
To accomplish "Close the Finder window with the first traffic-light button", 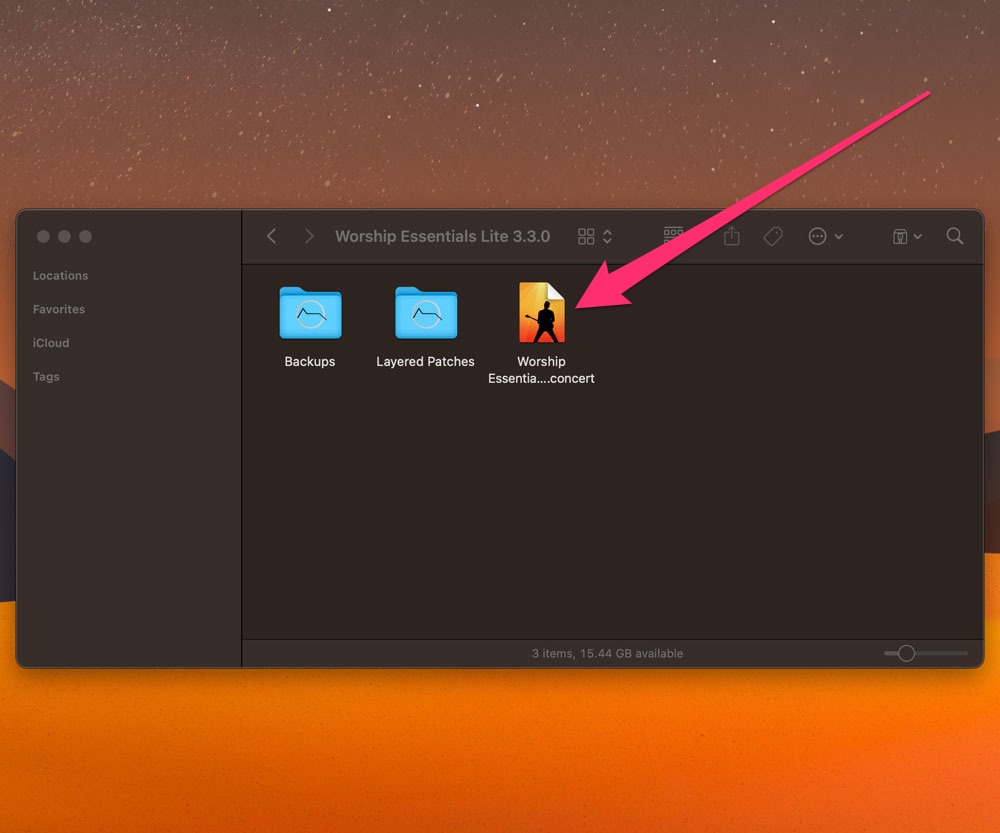I will [x=43, y=237].
